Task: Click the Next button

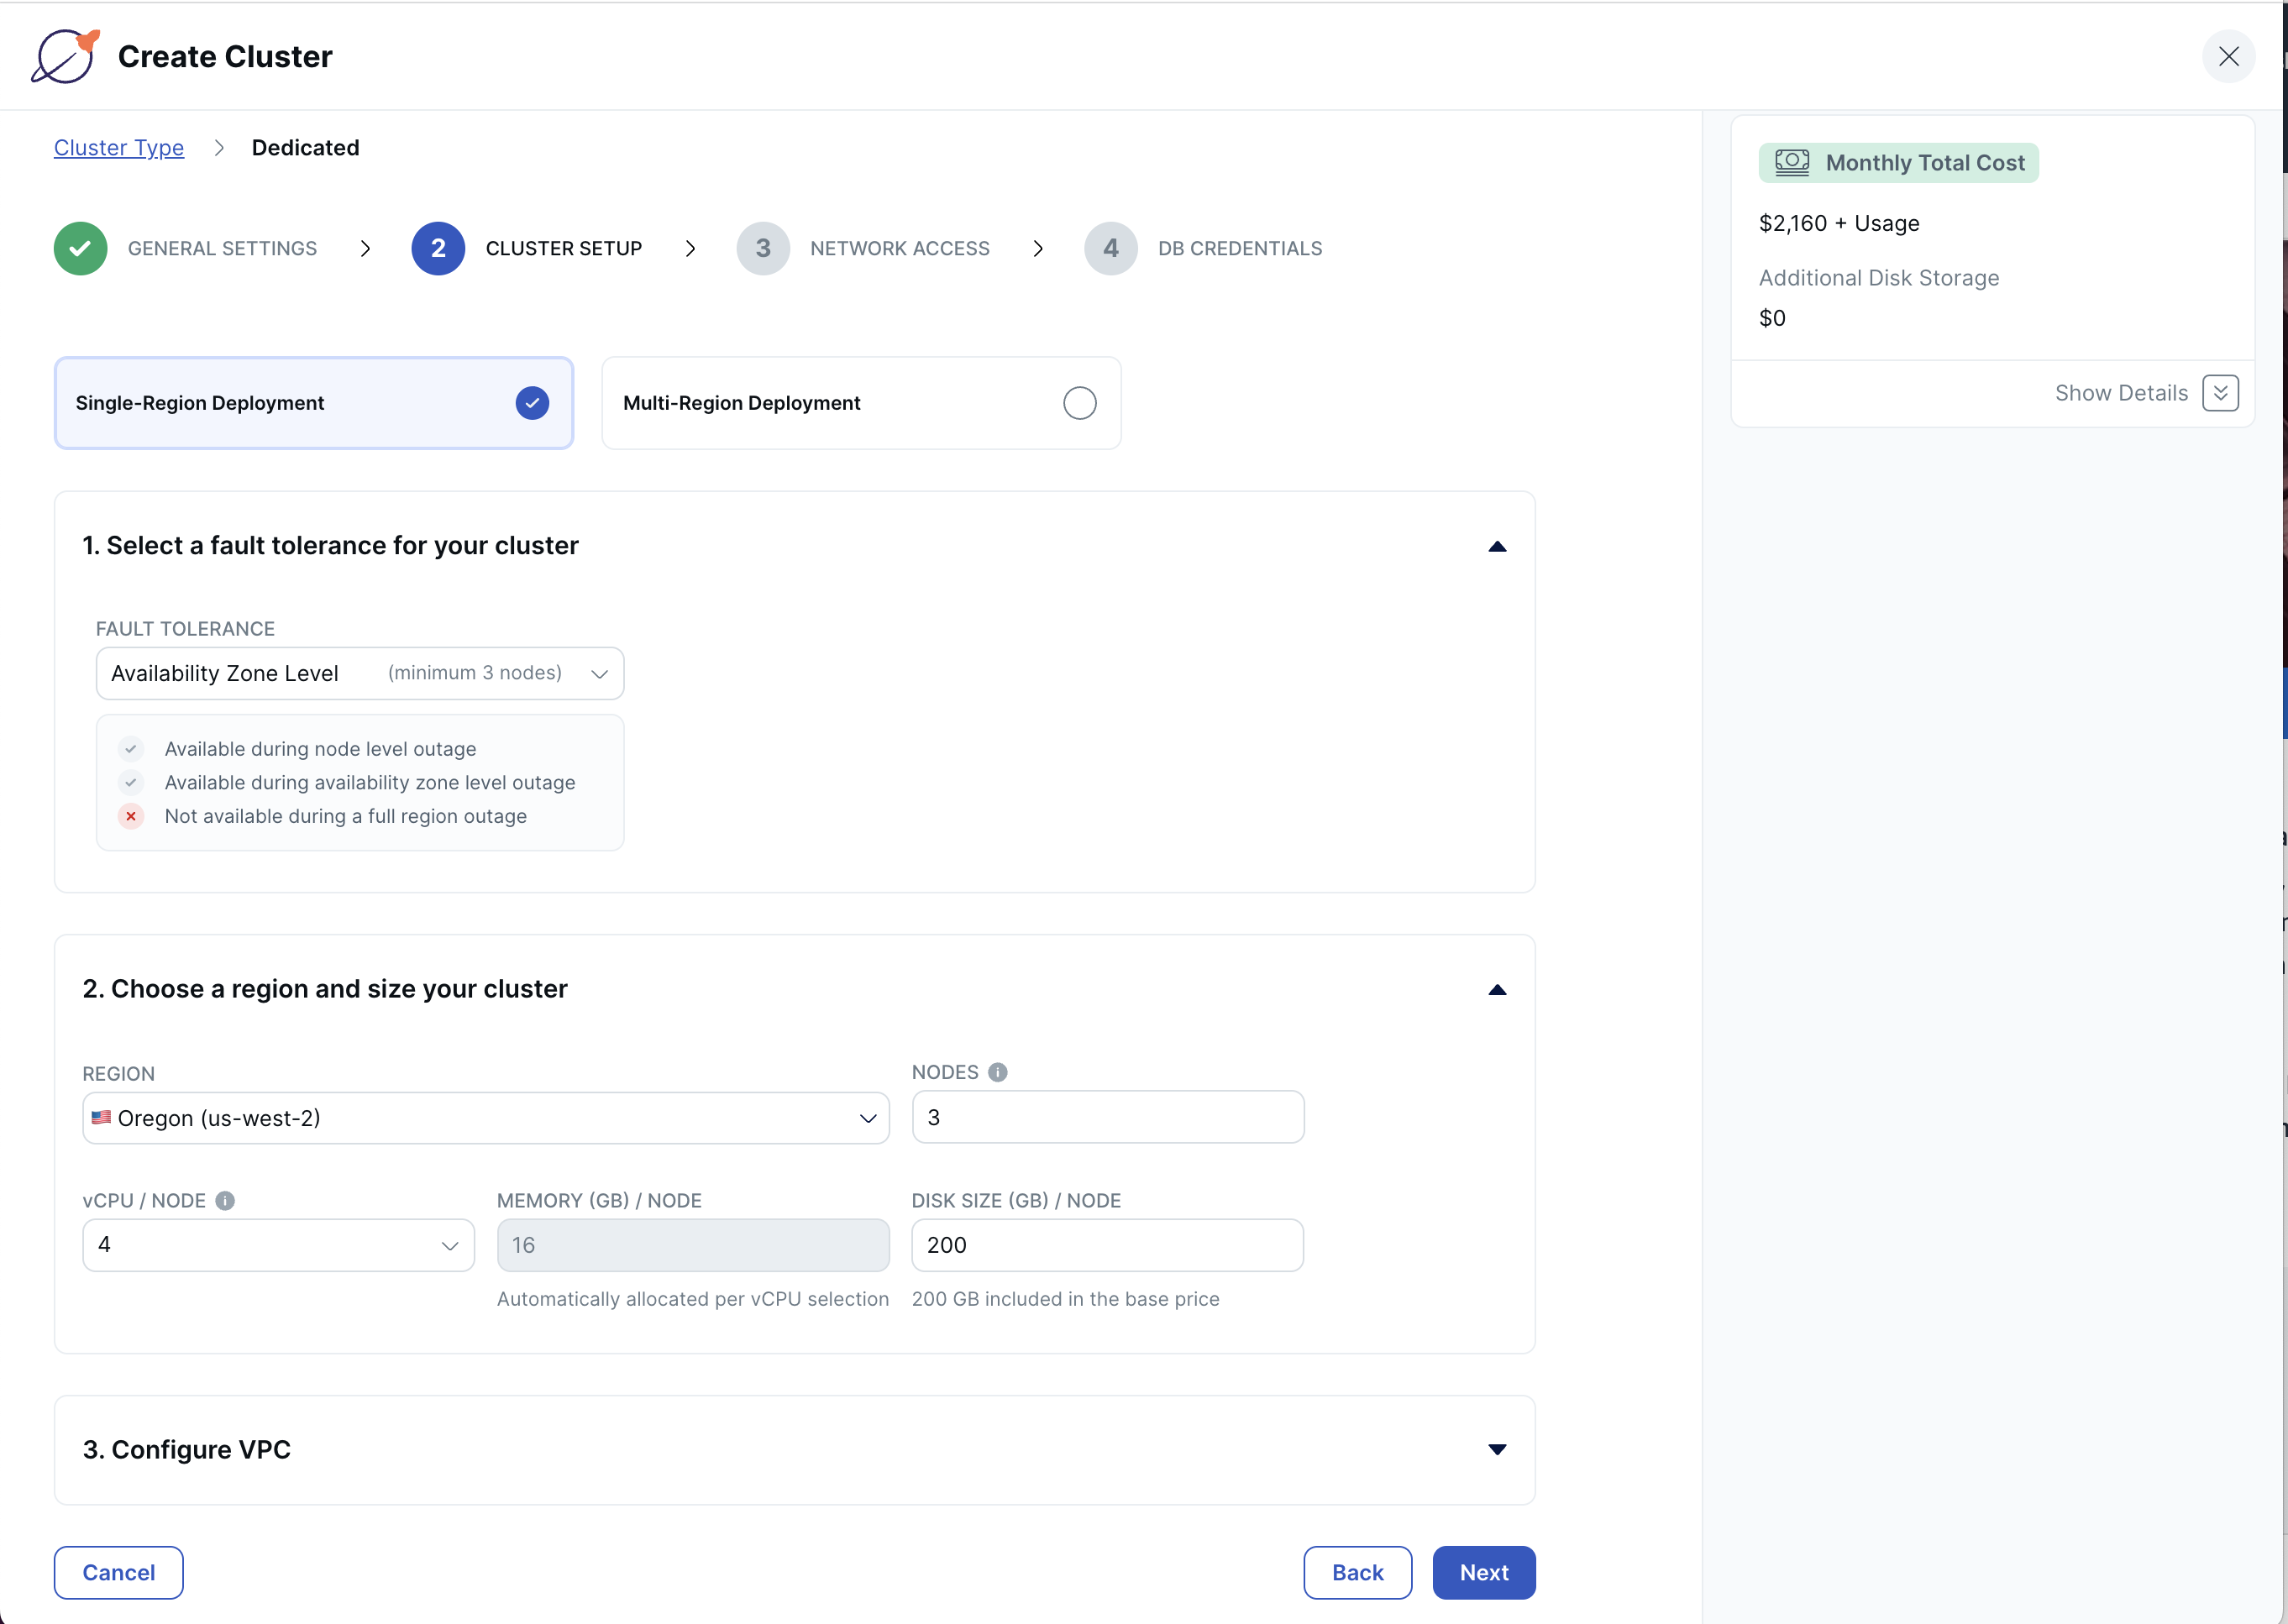Action: 1483,1572
